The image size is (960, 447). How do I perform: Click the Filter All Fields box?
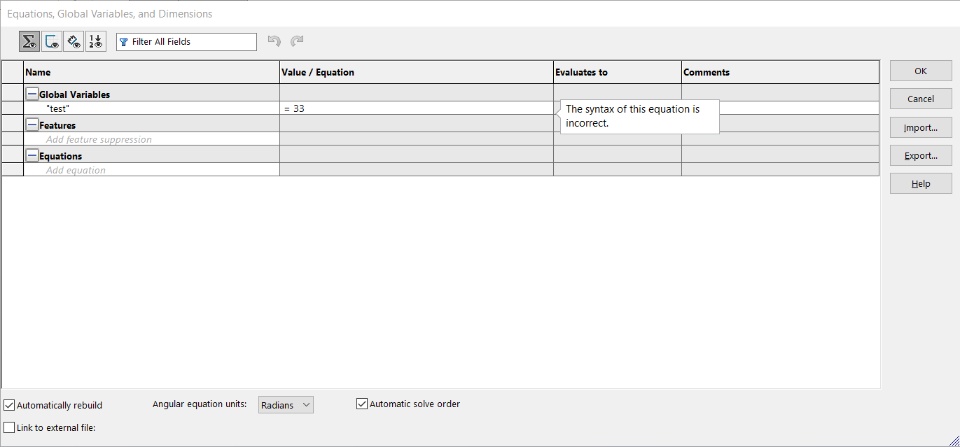click(186, 42)
